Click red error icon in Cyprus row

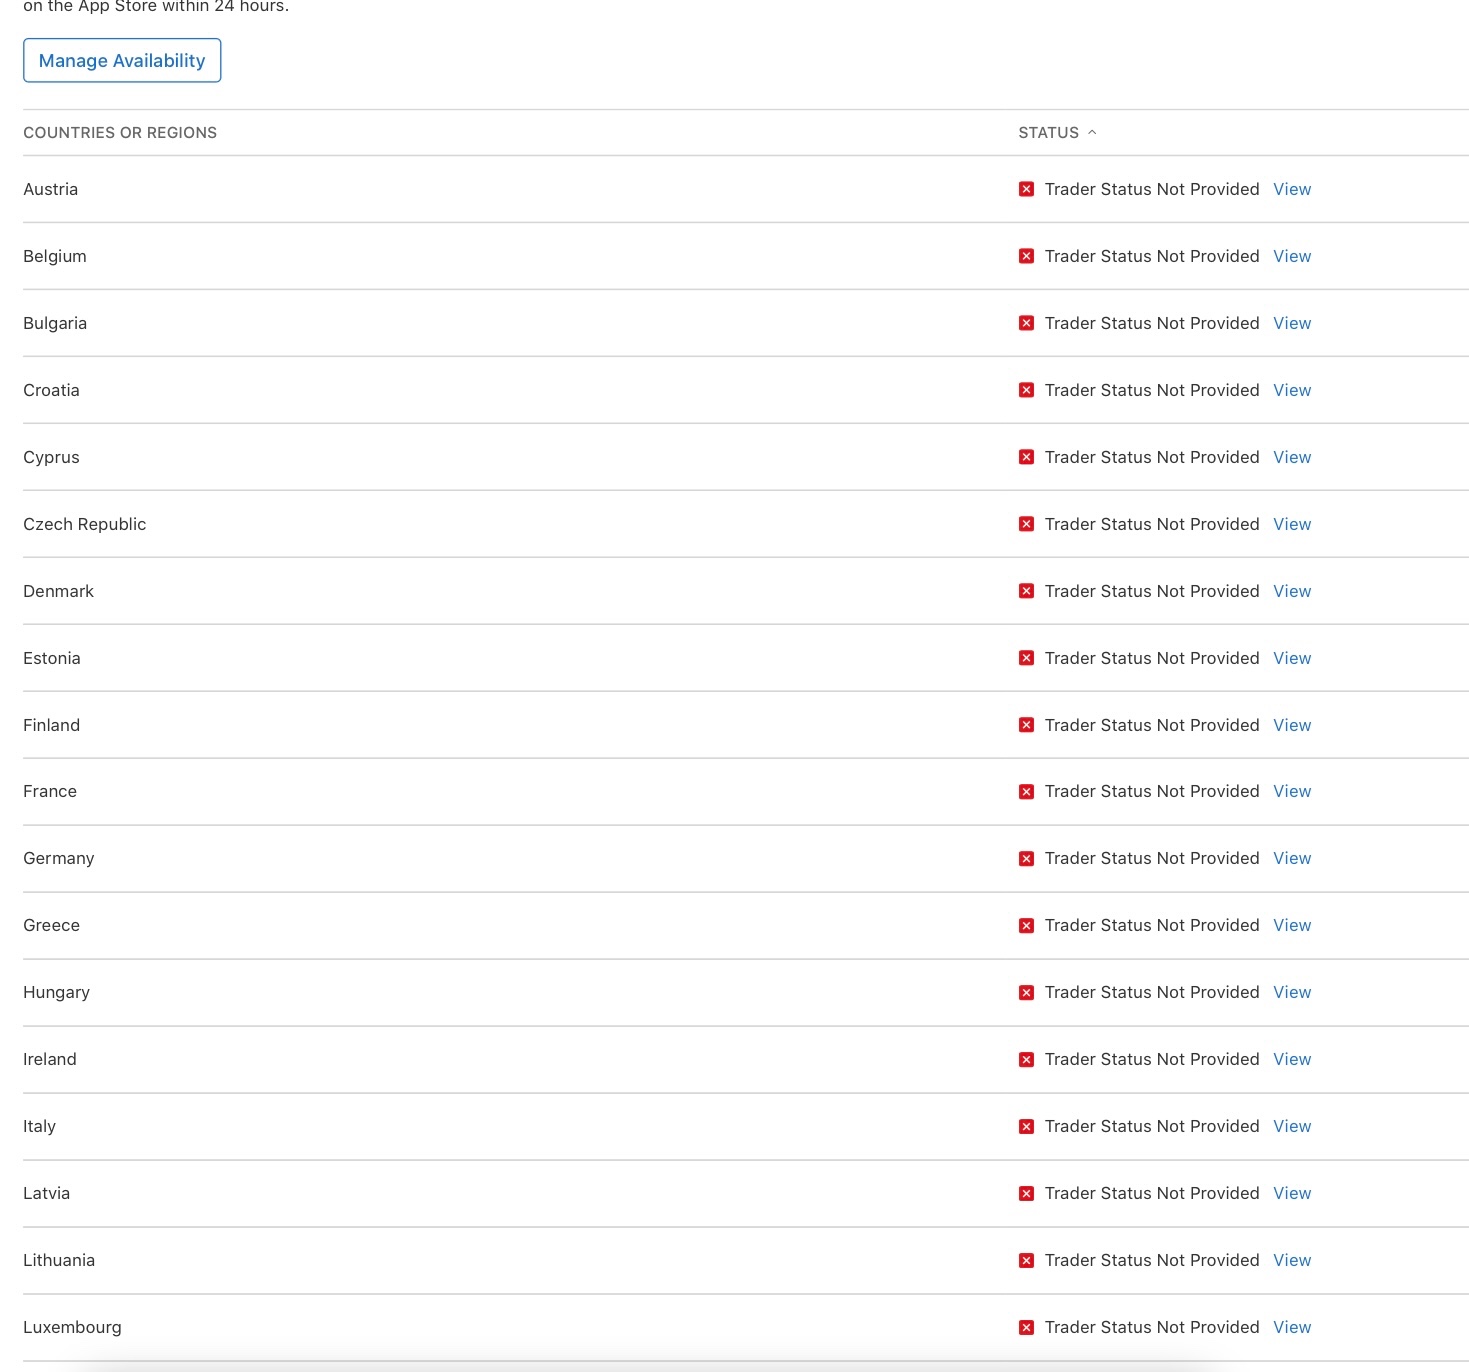(1026, 457)
